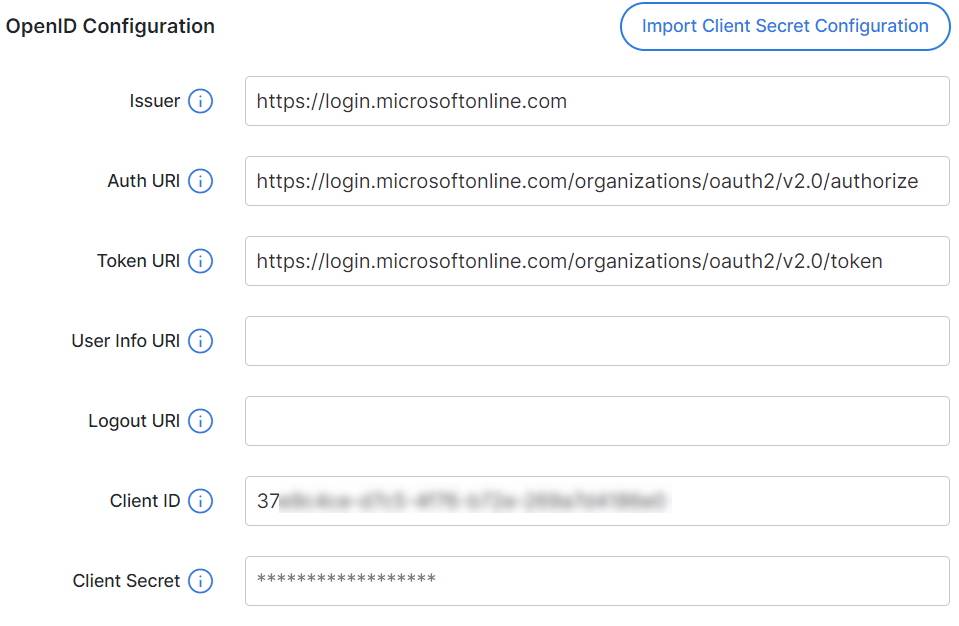Click into the Auth URI text field

click(596, 181)
